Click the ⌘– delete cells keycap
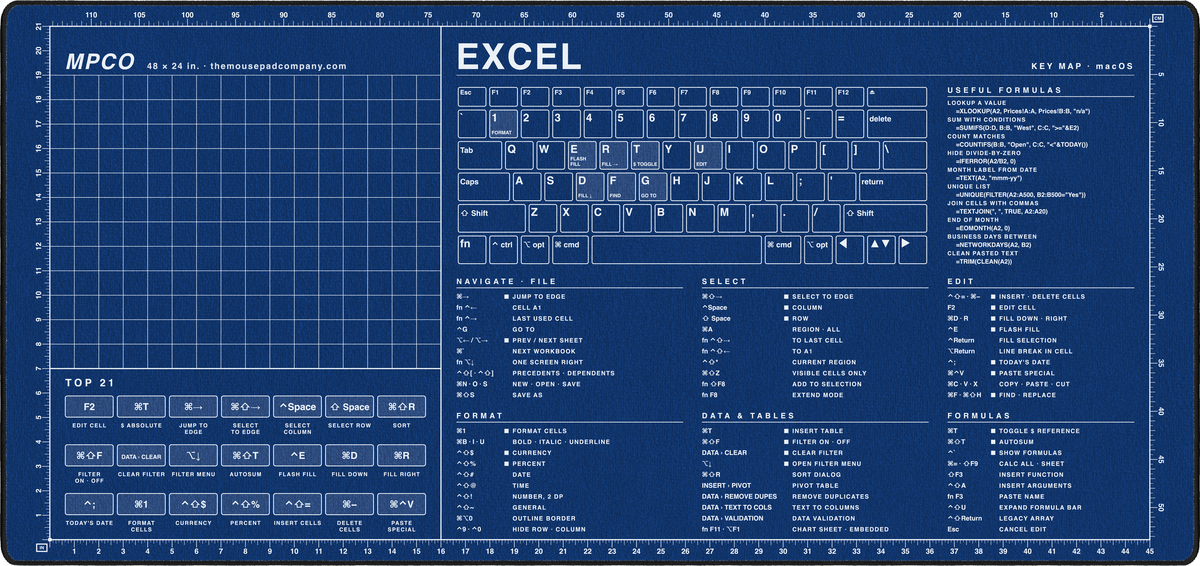Image resolution: width=1200 pixels, height=566 pixels. point(349,504)
